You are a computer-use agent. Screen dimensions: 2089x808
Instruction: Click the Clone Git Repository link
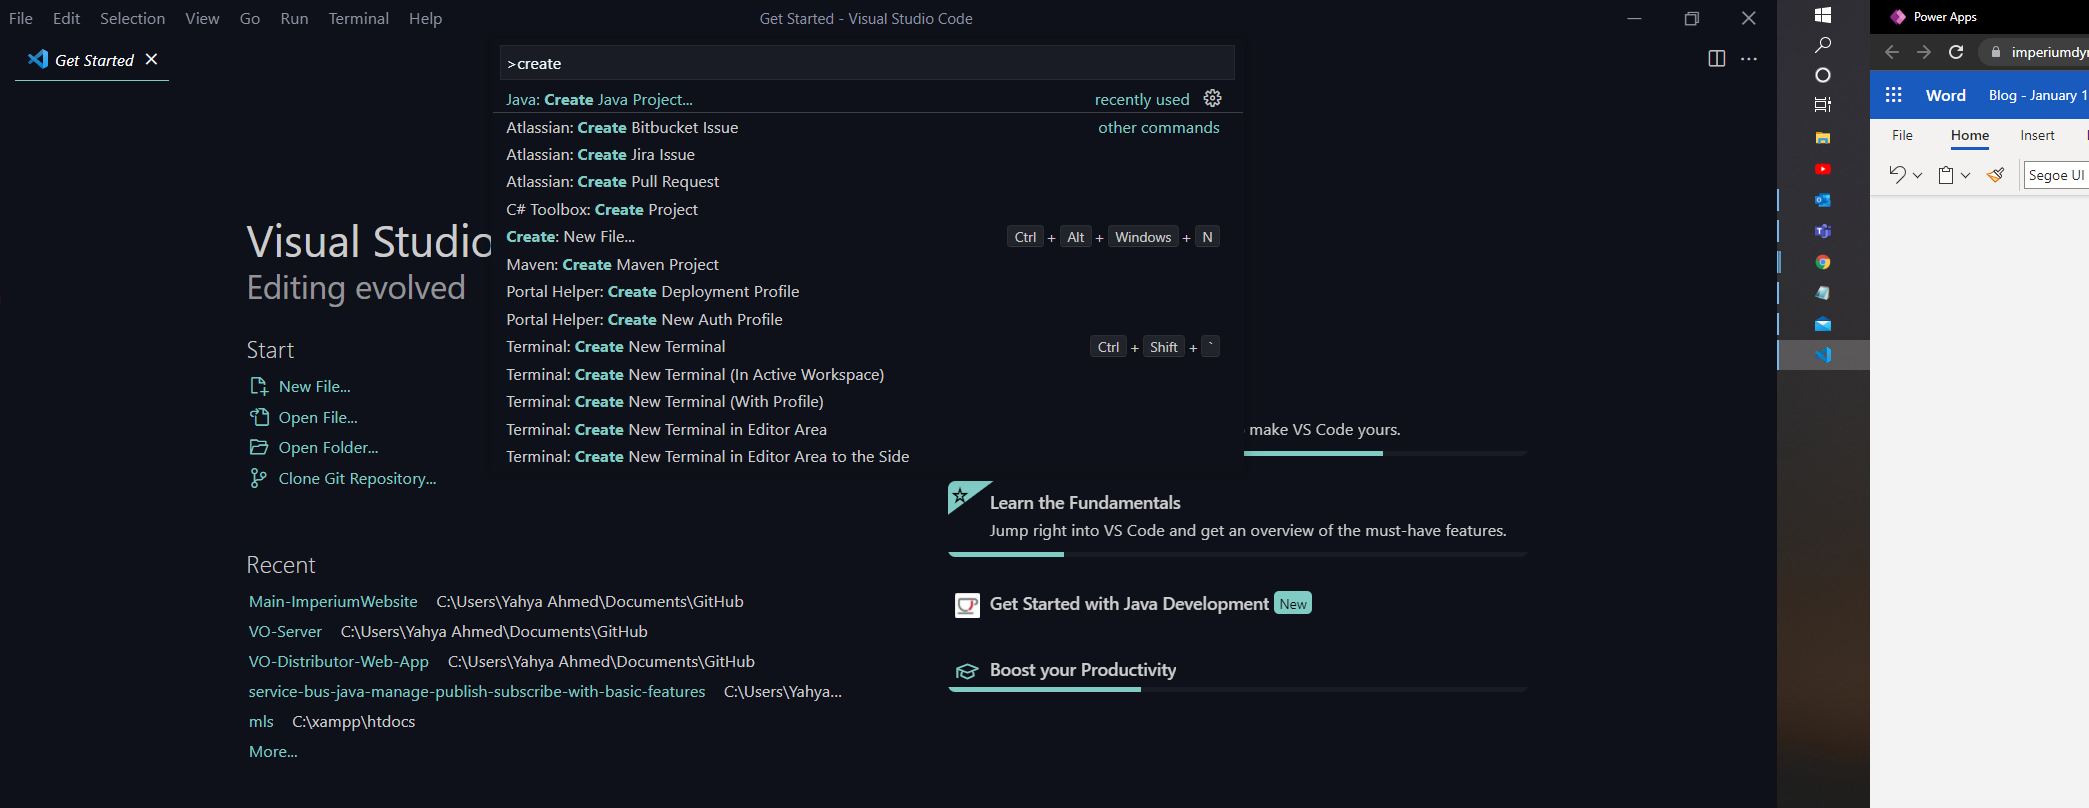click(x=357, y=478)
